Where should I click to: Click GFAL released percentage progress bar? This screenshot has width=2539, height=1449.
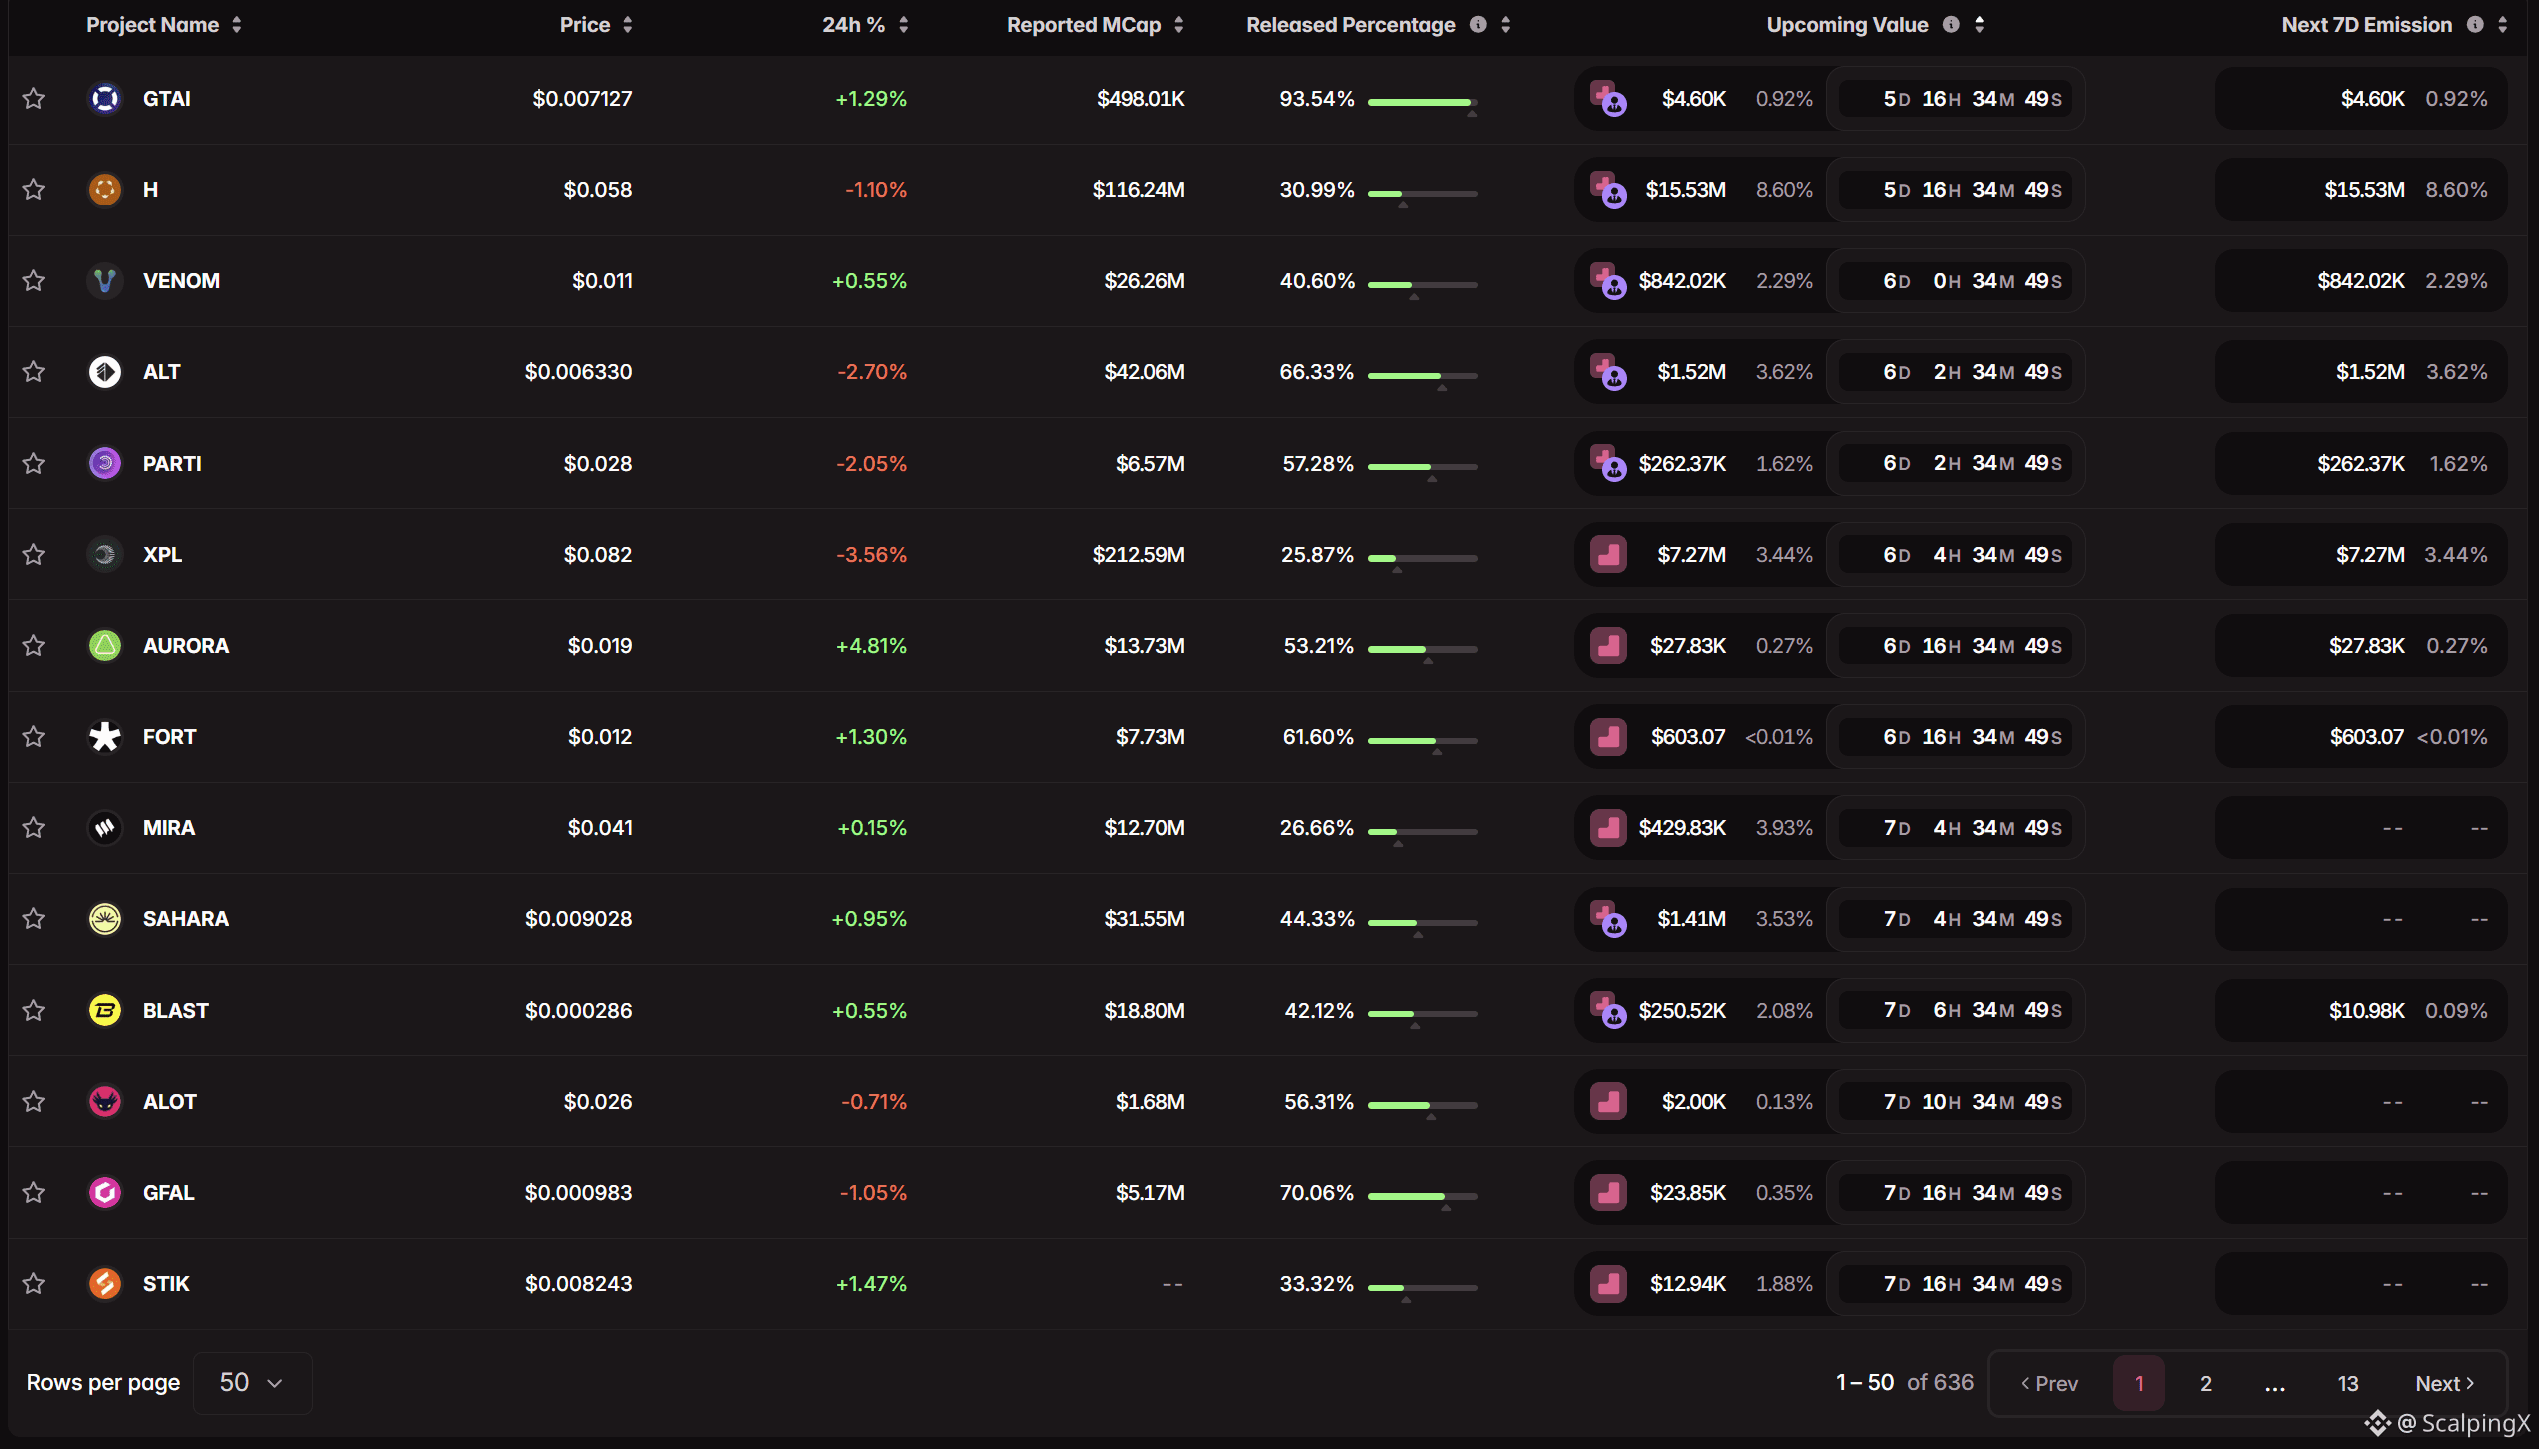point(1423,1196)
